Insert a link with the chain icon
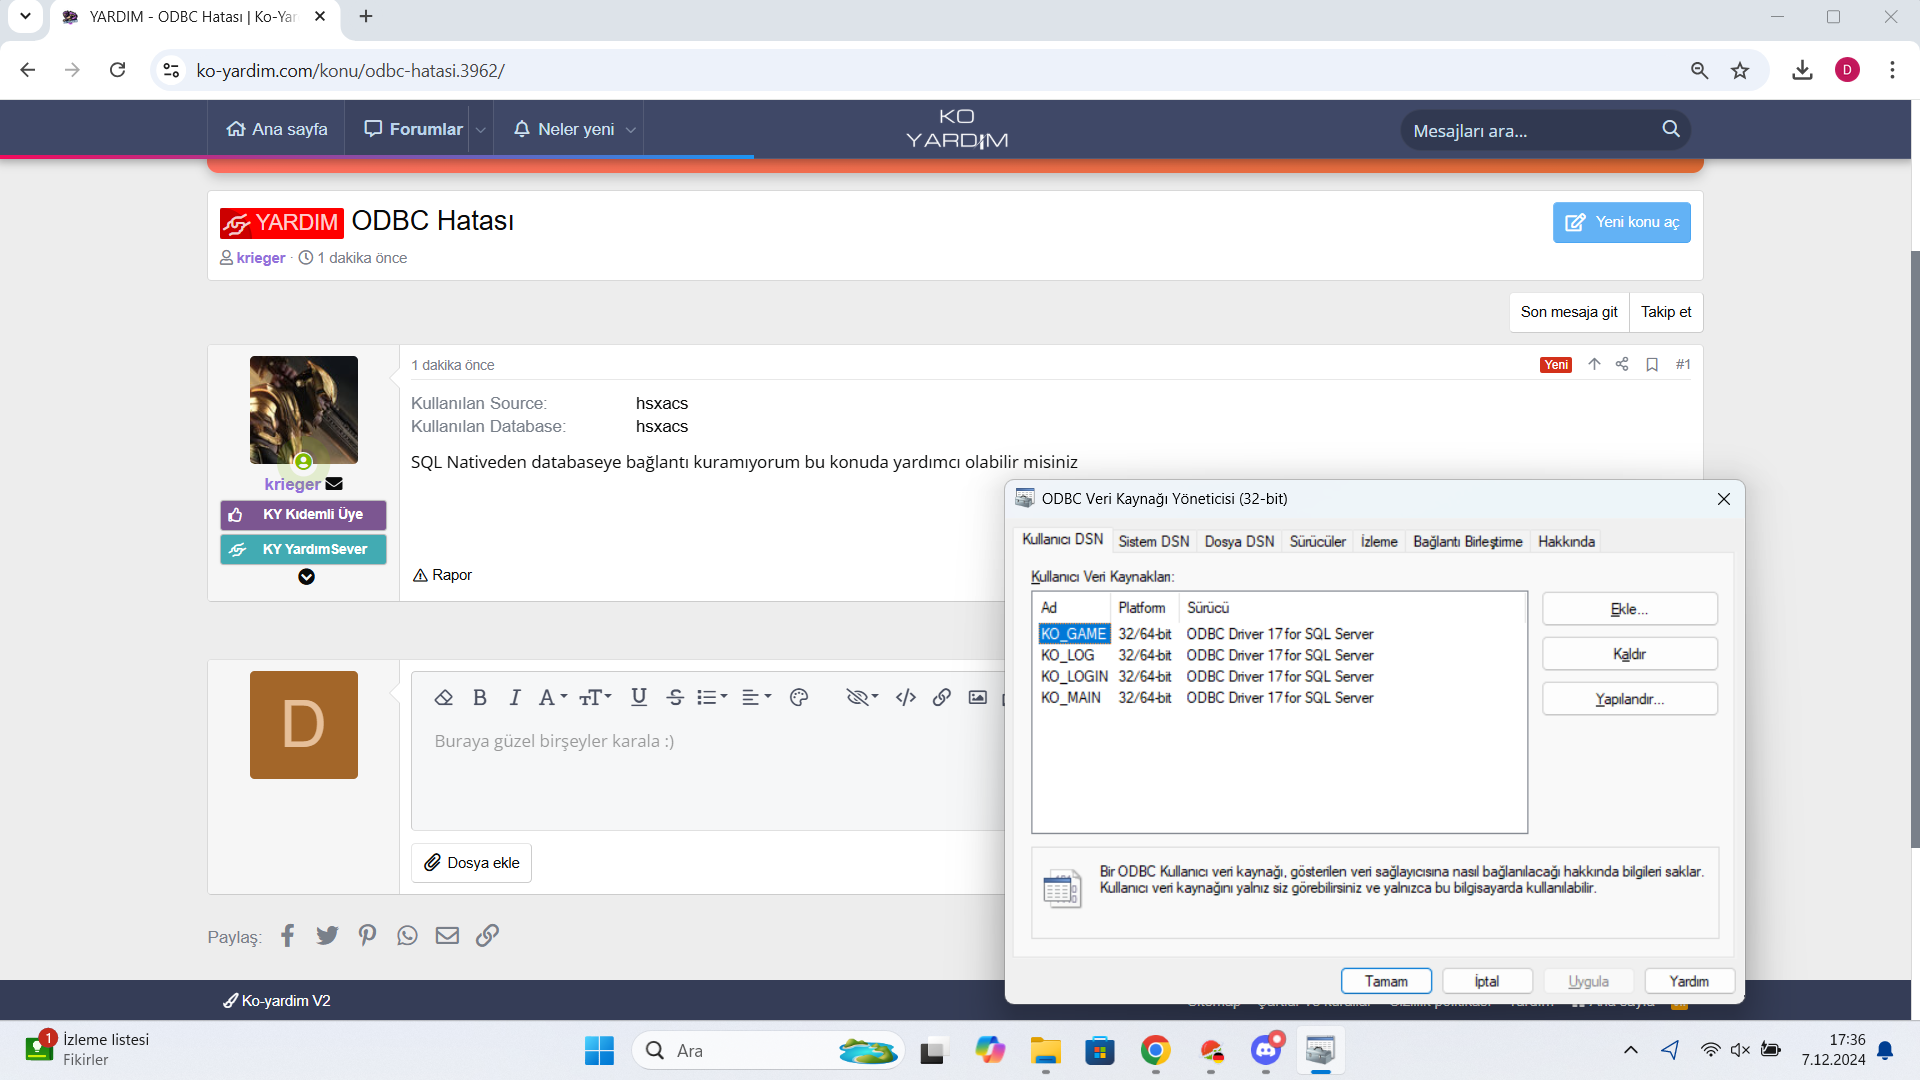Image resolution: width=1920 pixels, height=1080 pixels. click(x=942, y=698)
